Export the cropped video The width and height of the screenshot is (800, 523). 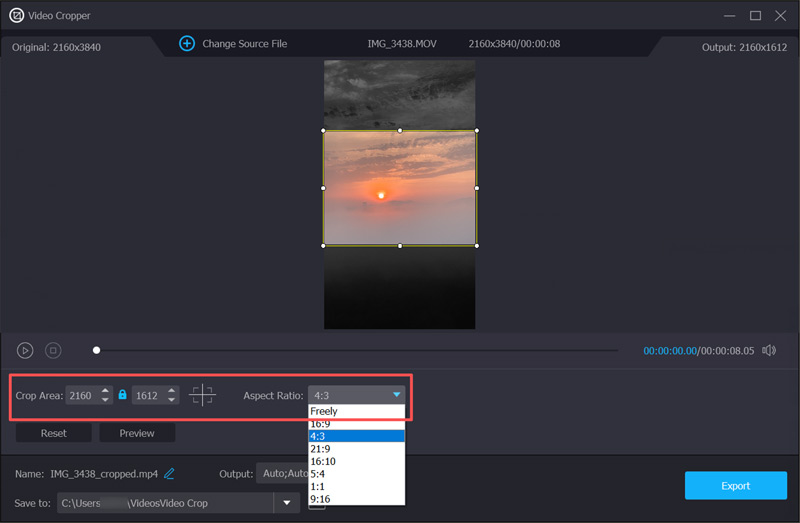pyautogui.click(x=735, y=486)
